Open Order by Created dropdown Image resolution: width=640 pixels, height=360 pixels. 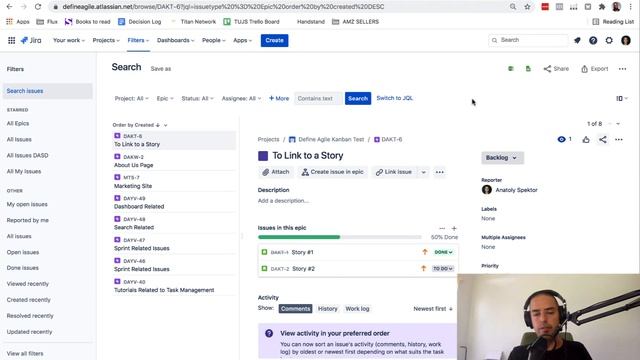[140, 125]
